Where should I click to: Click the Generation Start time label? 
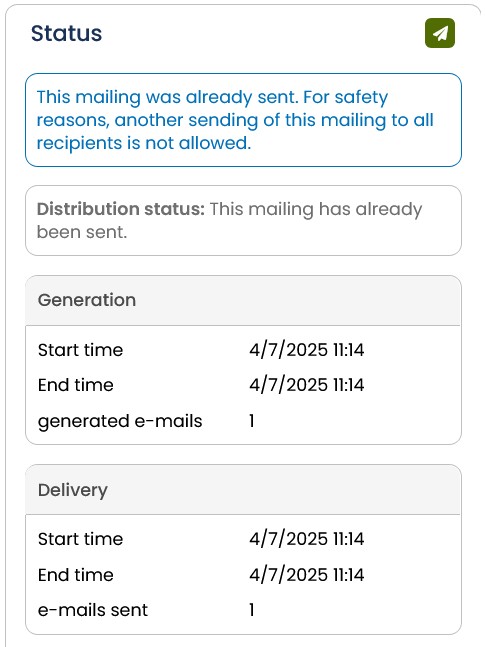[80, 350]
